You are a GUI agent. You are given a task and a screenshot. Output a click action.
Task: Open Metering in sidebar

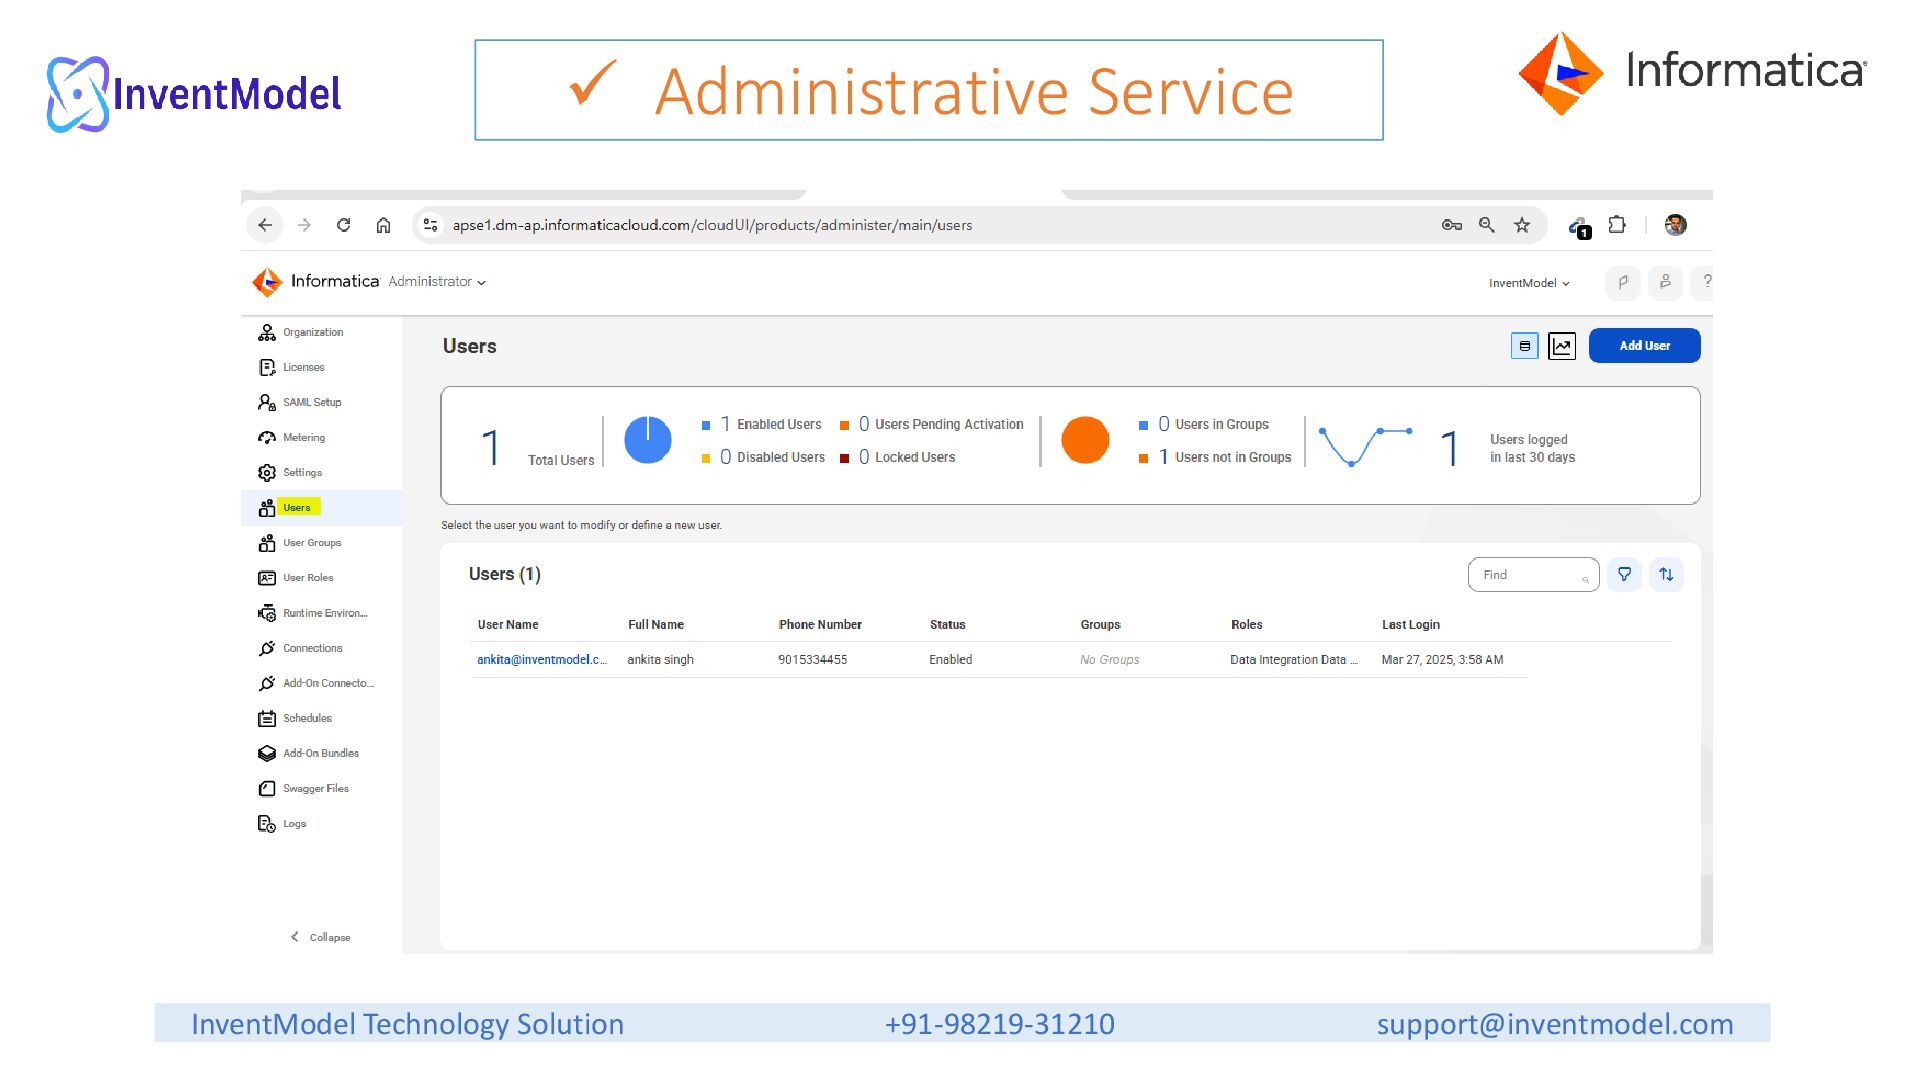[x=321, y=438]
